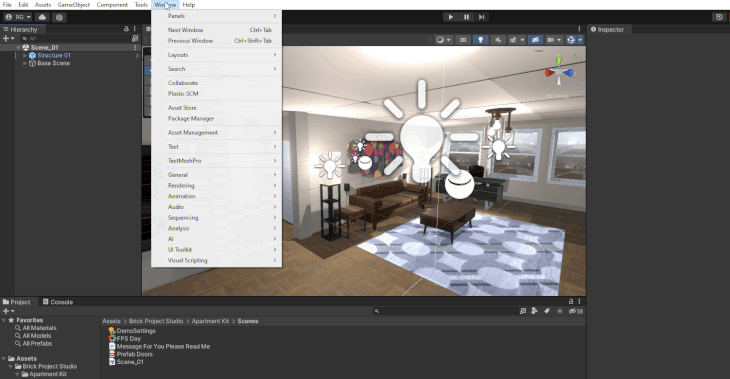Open the File menu

click(7, 5)
